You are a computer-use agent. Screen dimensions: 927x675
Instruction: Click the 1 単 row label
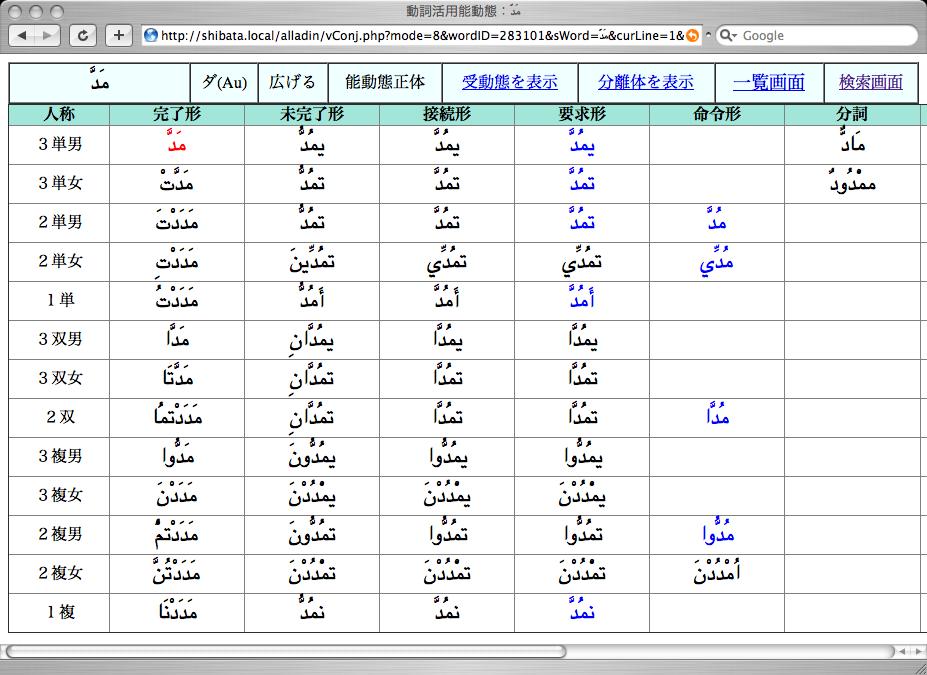tap(61, 300)
